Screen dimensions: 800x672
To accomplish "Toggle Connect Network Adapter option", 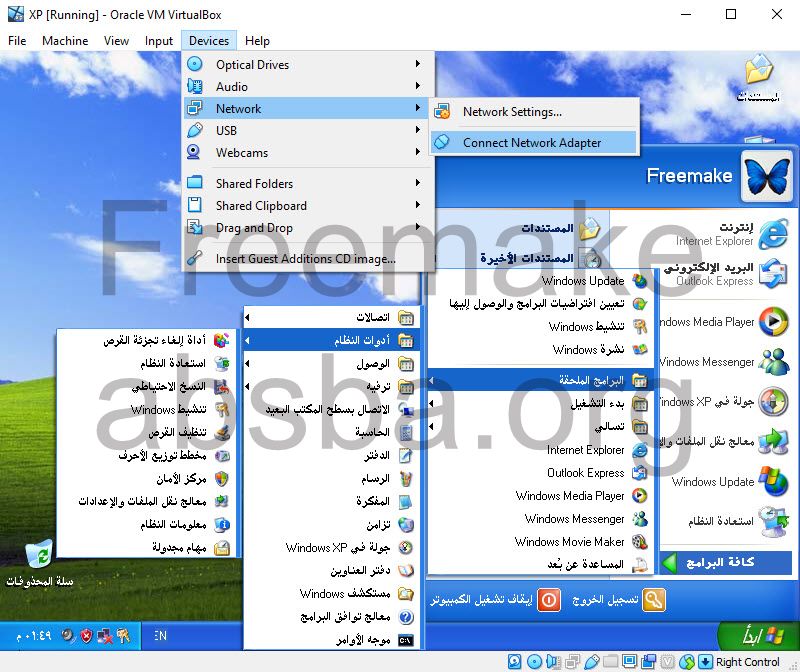I will 534,142.
